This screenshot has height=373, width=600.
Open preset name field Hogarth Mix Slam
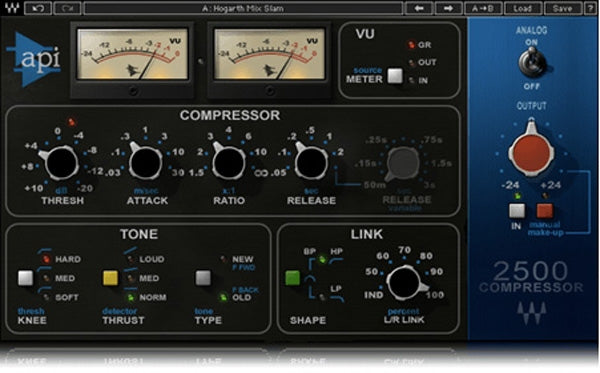point(243,8)
